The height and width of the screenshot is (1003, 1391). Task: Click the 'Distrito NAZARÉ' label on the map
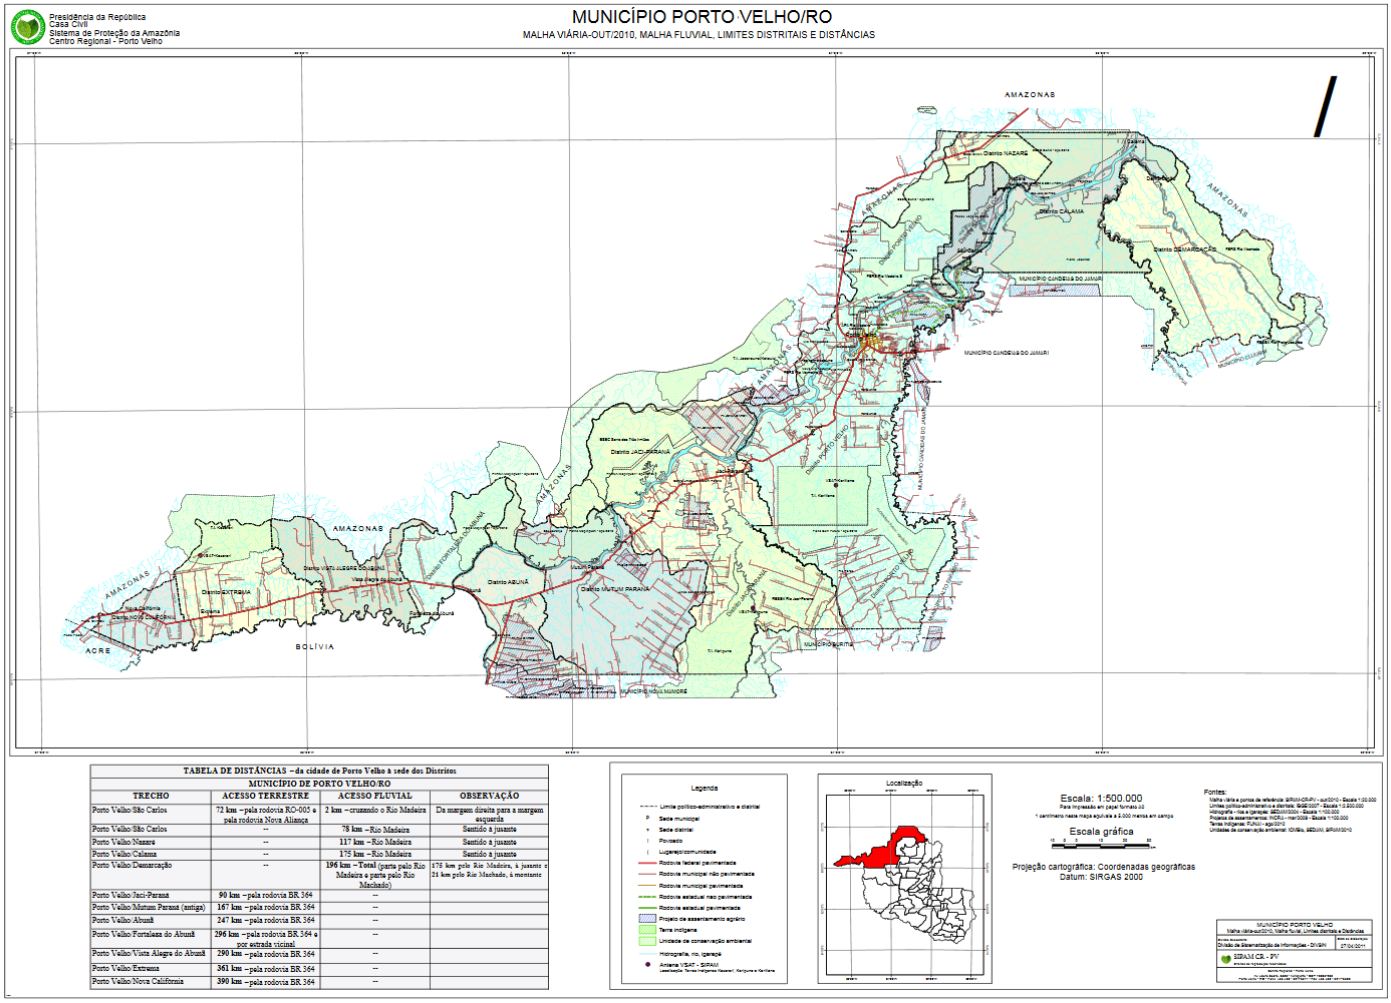1005,154
